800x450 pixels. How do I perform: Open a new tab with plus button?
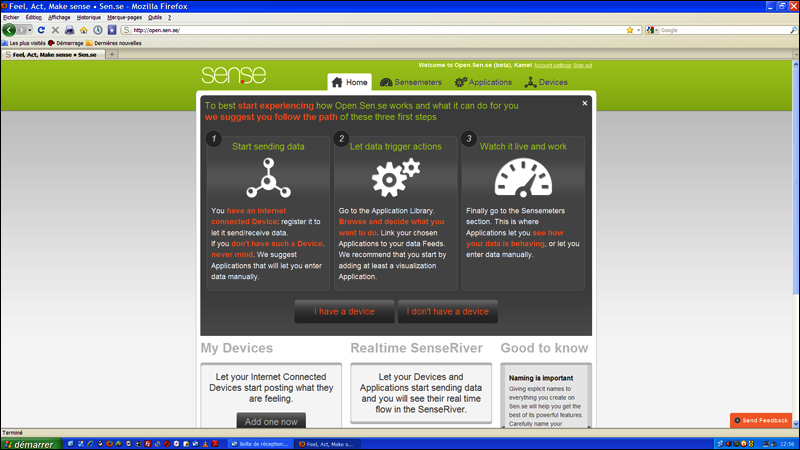pyautogui.click(x=112, y=55)
